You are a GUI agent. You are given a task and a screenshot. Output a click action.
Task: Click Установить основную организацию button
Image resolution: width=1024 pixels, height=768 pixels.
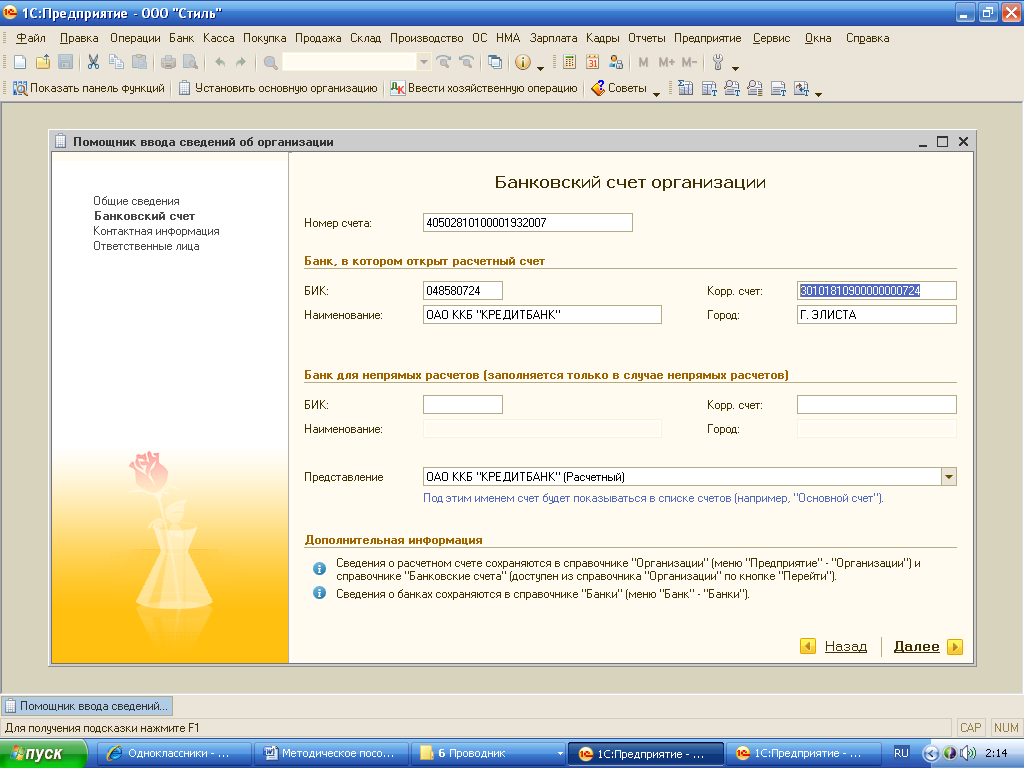tap(278, 88)
